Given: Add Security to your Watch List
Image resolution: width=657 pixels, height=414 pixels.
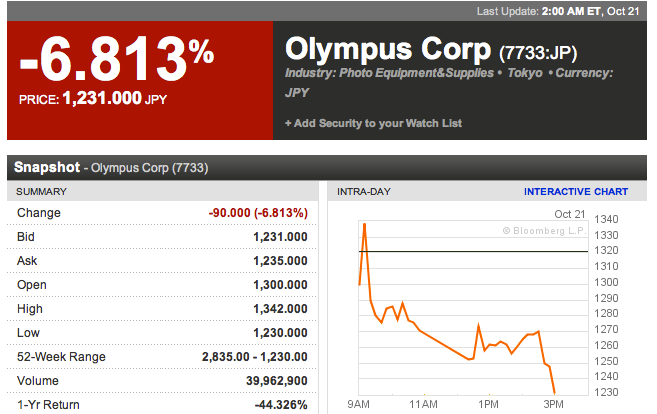Looking at the screenshot, I should [x=373, y=123].
